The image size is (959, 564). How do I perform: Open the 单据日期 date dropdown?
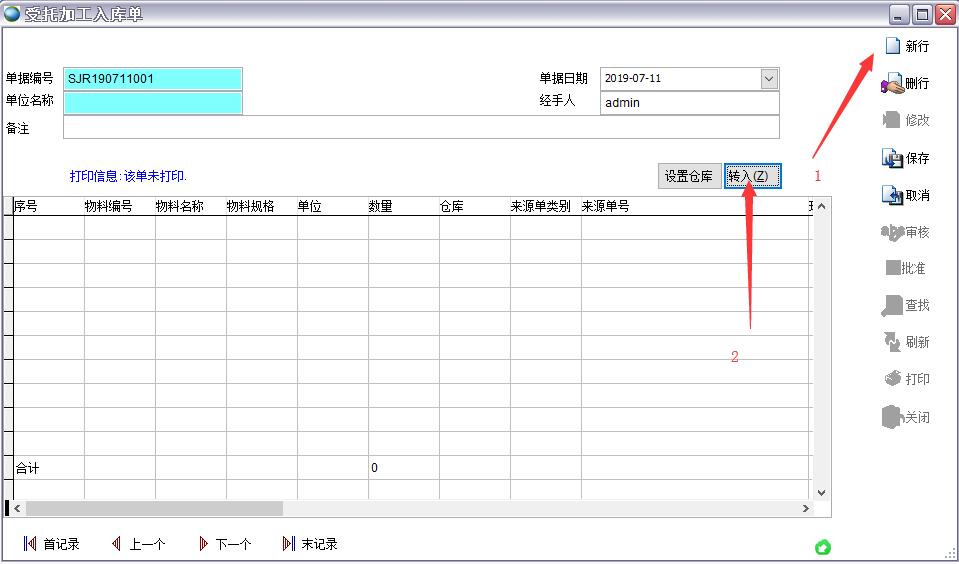point(768,79)
